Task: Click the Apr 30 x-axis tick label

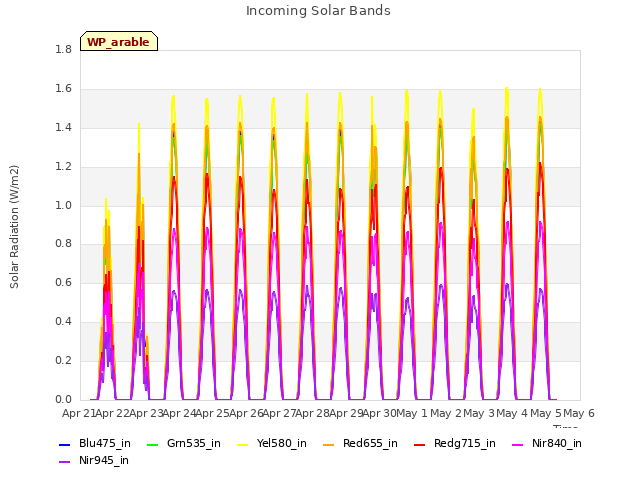Action: [379, 413]
